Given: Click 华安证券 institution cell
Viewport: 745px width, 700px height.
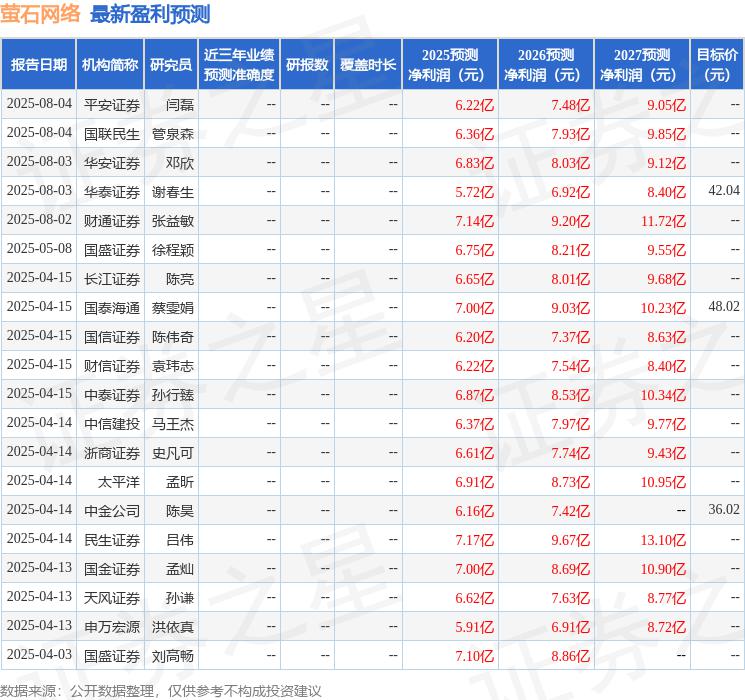Looking at the screenshot, I should [112, 163].
